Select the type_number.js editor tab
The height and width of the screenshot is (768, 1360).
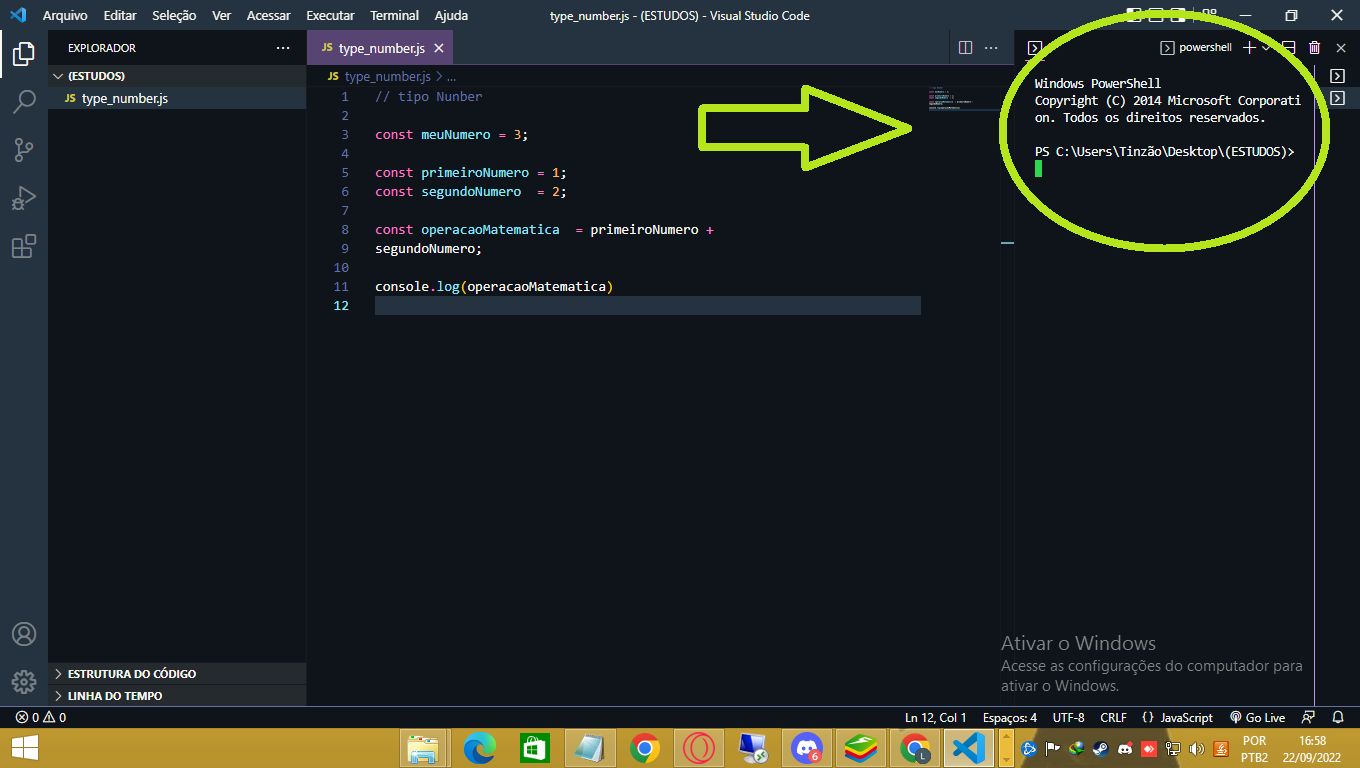(x=381, y=48)
